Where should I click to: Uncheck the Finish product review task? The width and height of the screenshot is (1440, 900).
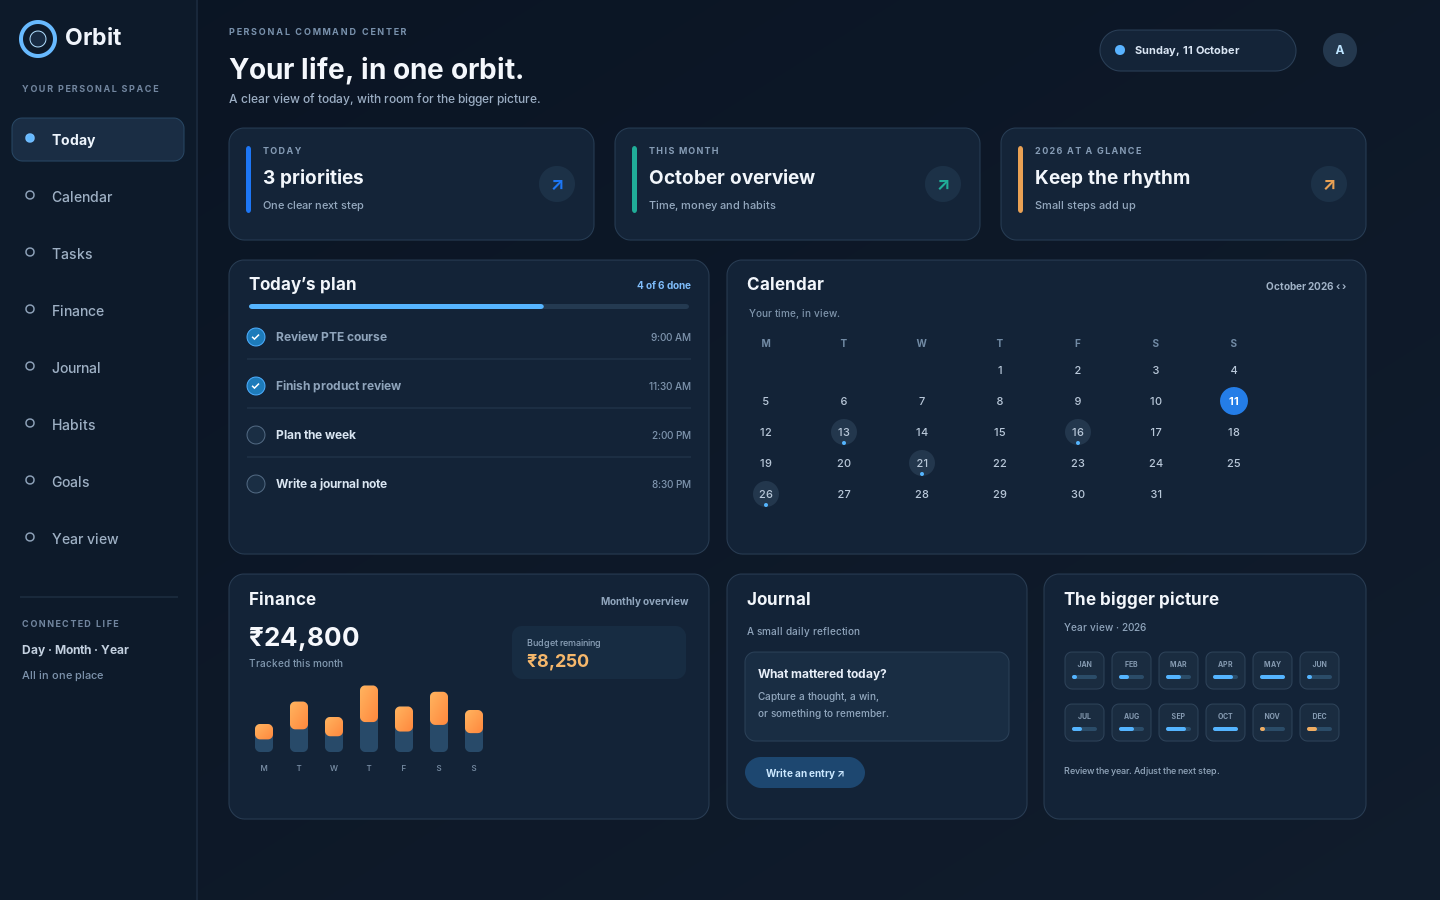256,386
